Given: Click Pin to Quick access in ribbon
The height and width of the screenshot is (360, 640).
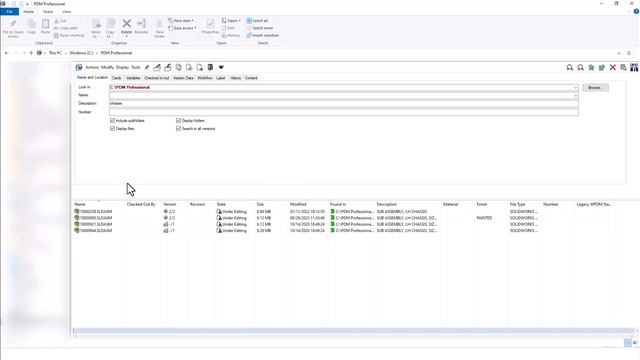Looking at the screenshot, I should tap(13, 29).
